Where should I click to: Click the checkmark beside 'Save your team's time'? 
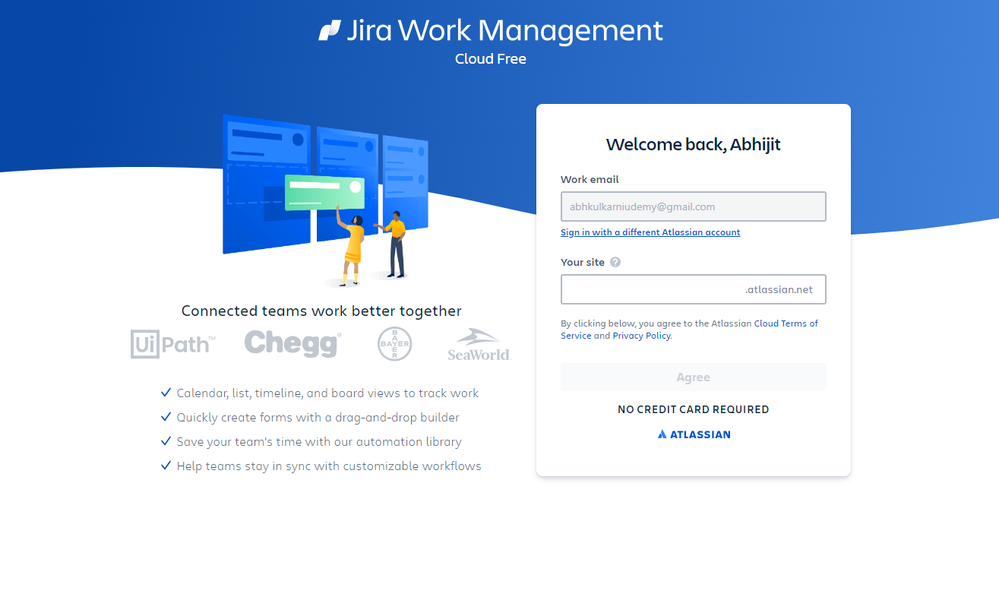pos(166,441)
